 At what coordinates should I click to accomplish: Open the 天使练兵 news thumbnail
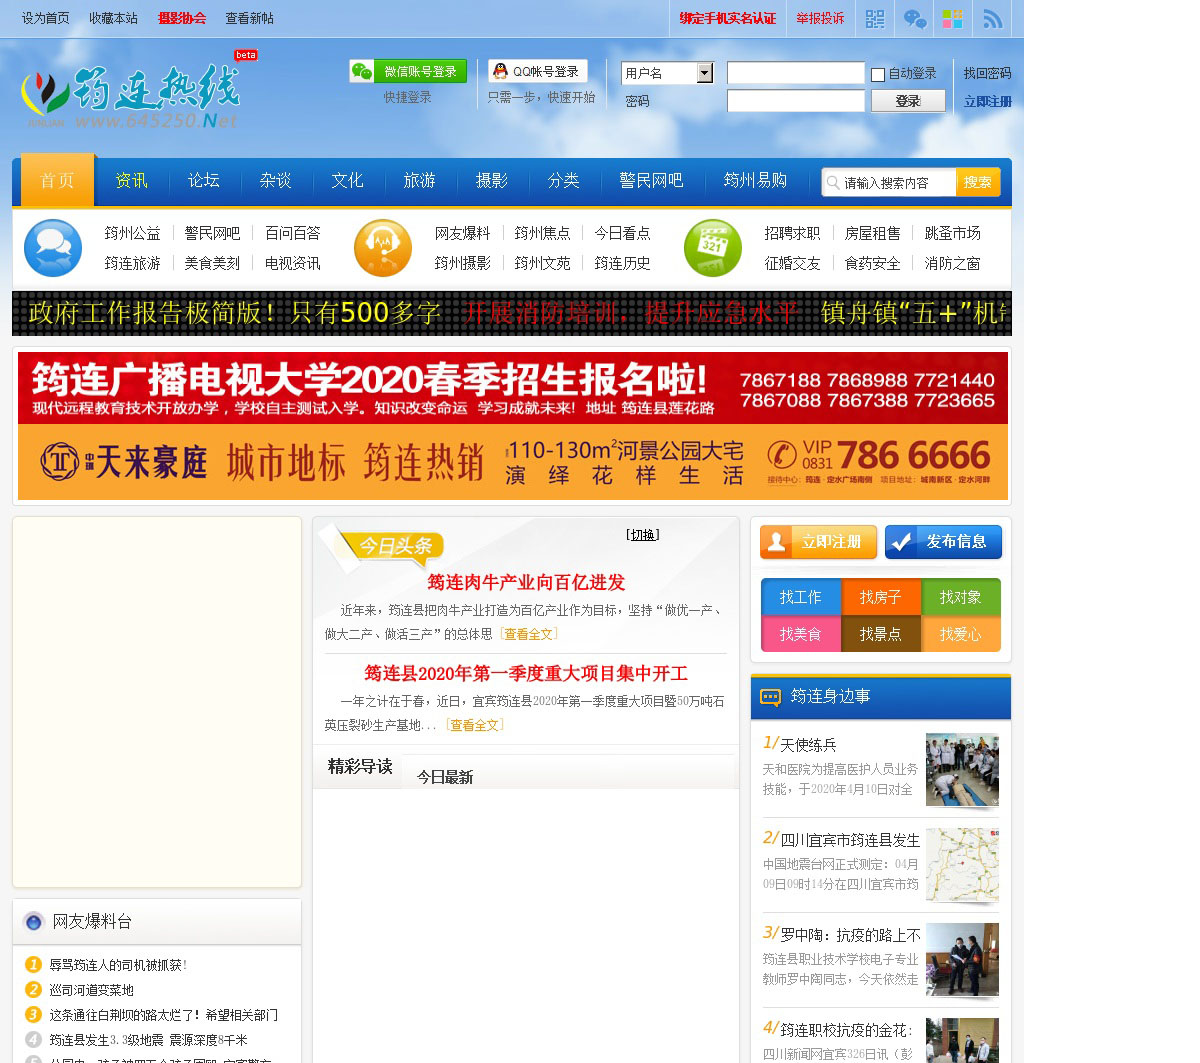coord(962,769)
